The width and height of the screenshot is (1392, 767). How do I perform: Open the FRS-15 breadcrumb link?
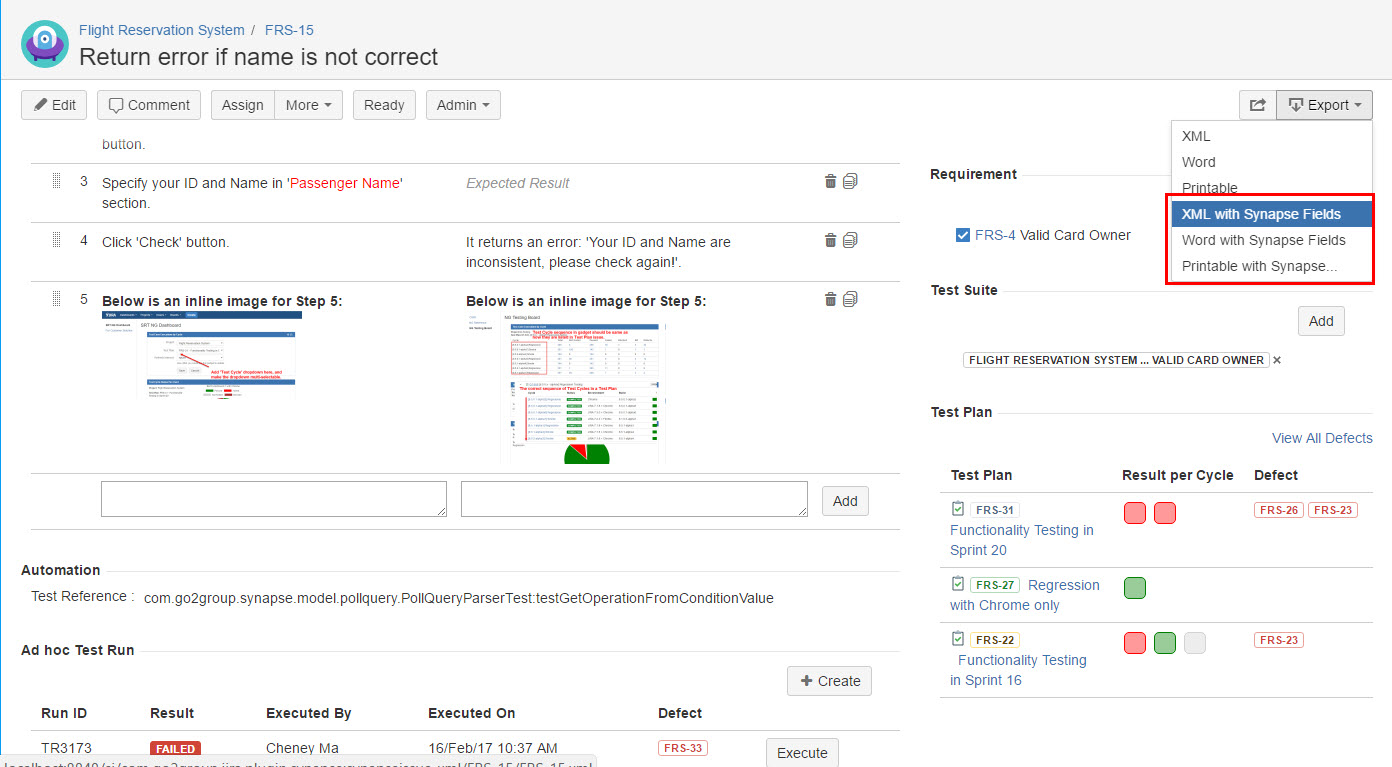tap(289, 30)
